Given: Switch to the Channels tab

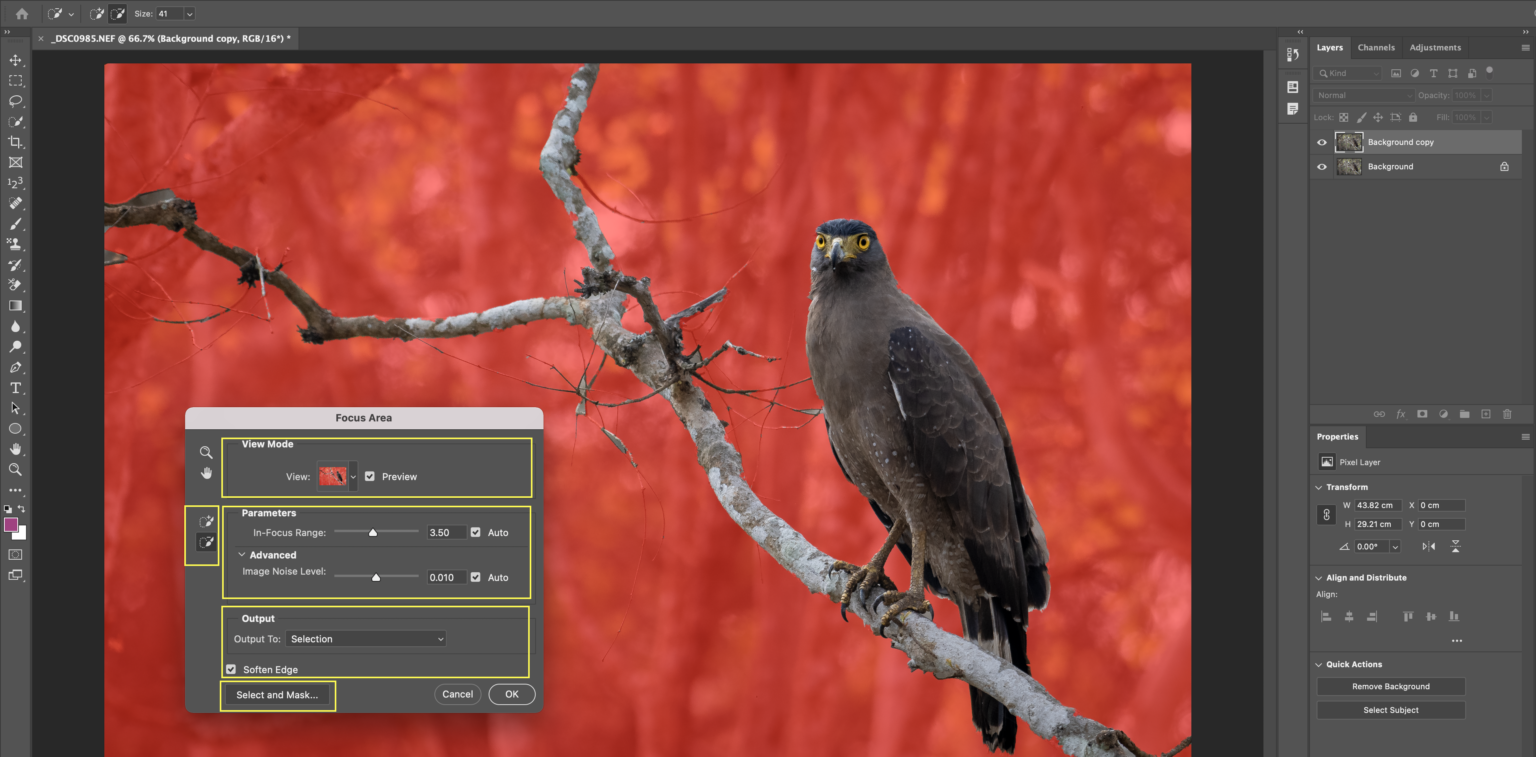Looking at the screenshot, I should point(1376,48).
